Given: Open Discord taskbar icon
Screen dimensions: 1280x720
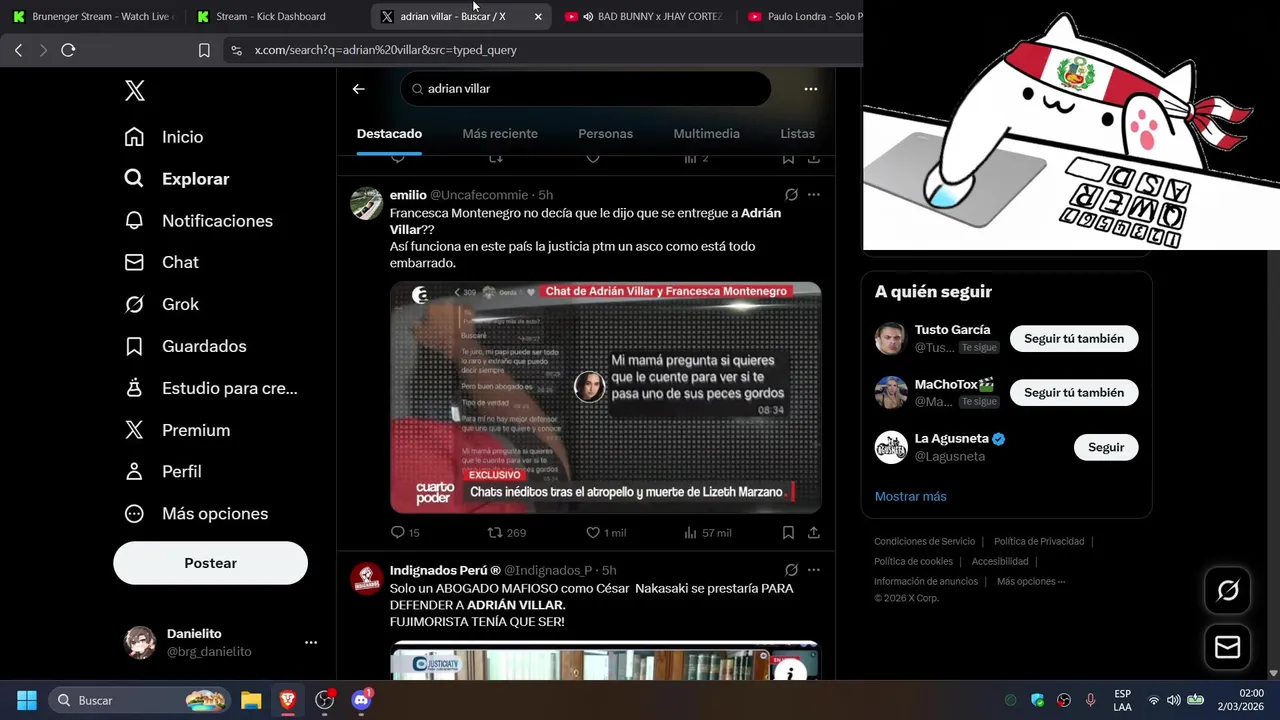Looking at the screenshot, I should click(362, 700).
